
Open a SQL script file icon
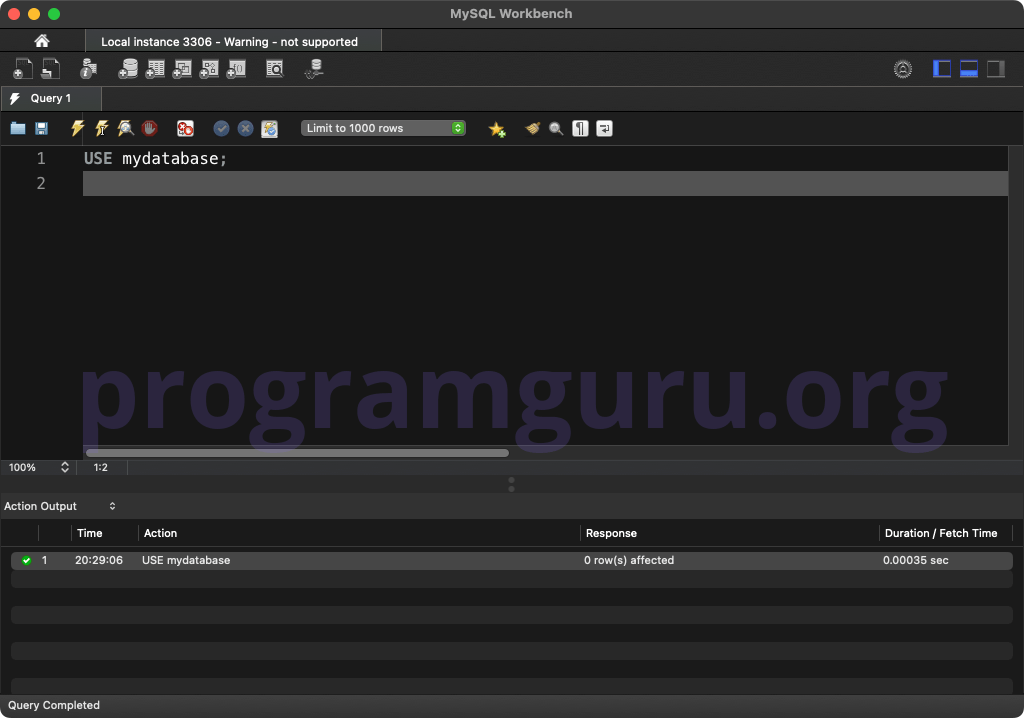point(51,69)
